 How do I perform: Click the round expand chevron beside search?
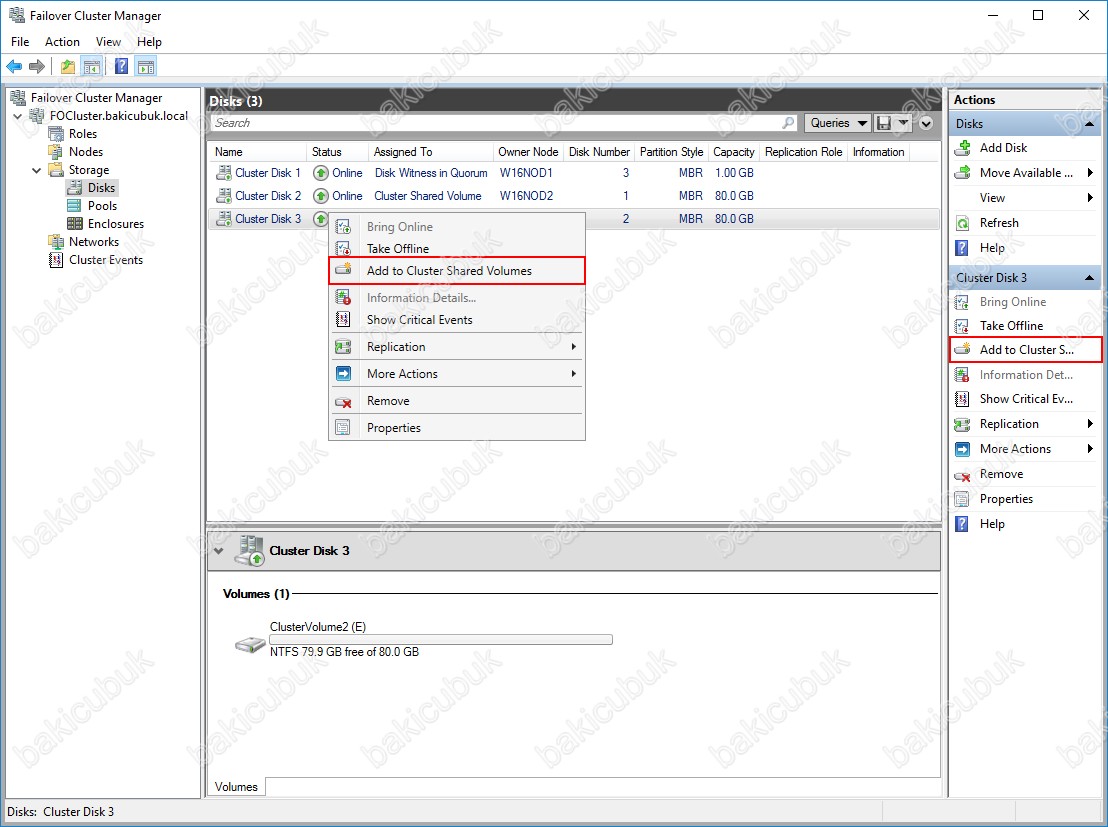click(926, 123)
